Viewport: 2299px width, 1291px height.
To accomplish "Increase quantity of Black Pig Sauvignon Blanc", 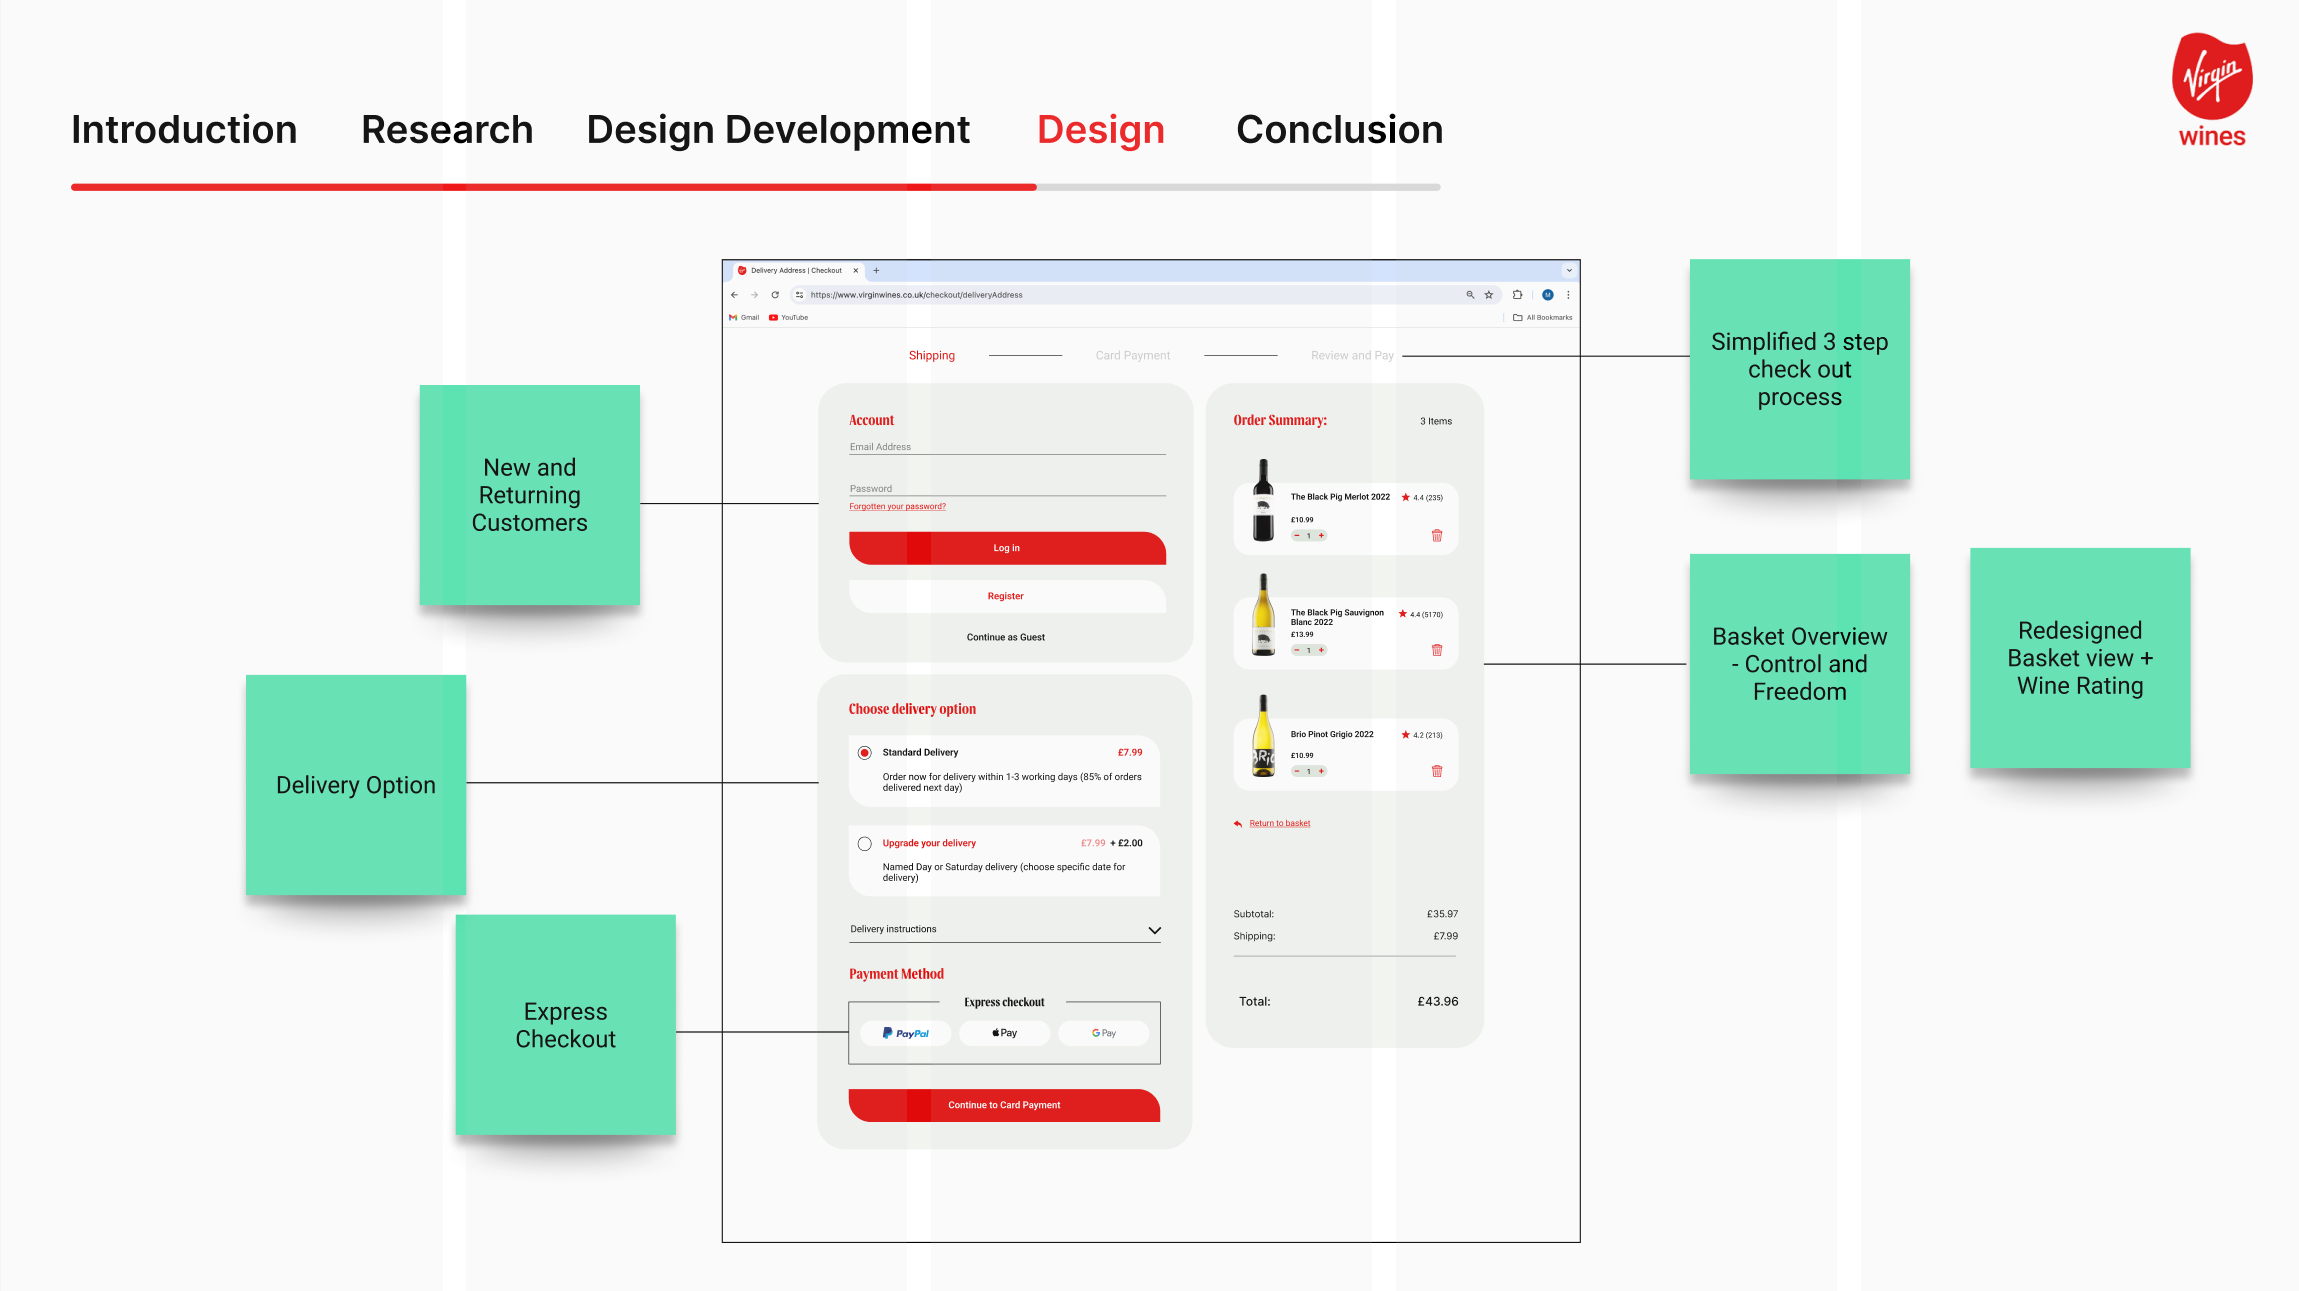I will [1321, 650].
